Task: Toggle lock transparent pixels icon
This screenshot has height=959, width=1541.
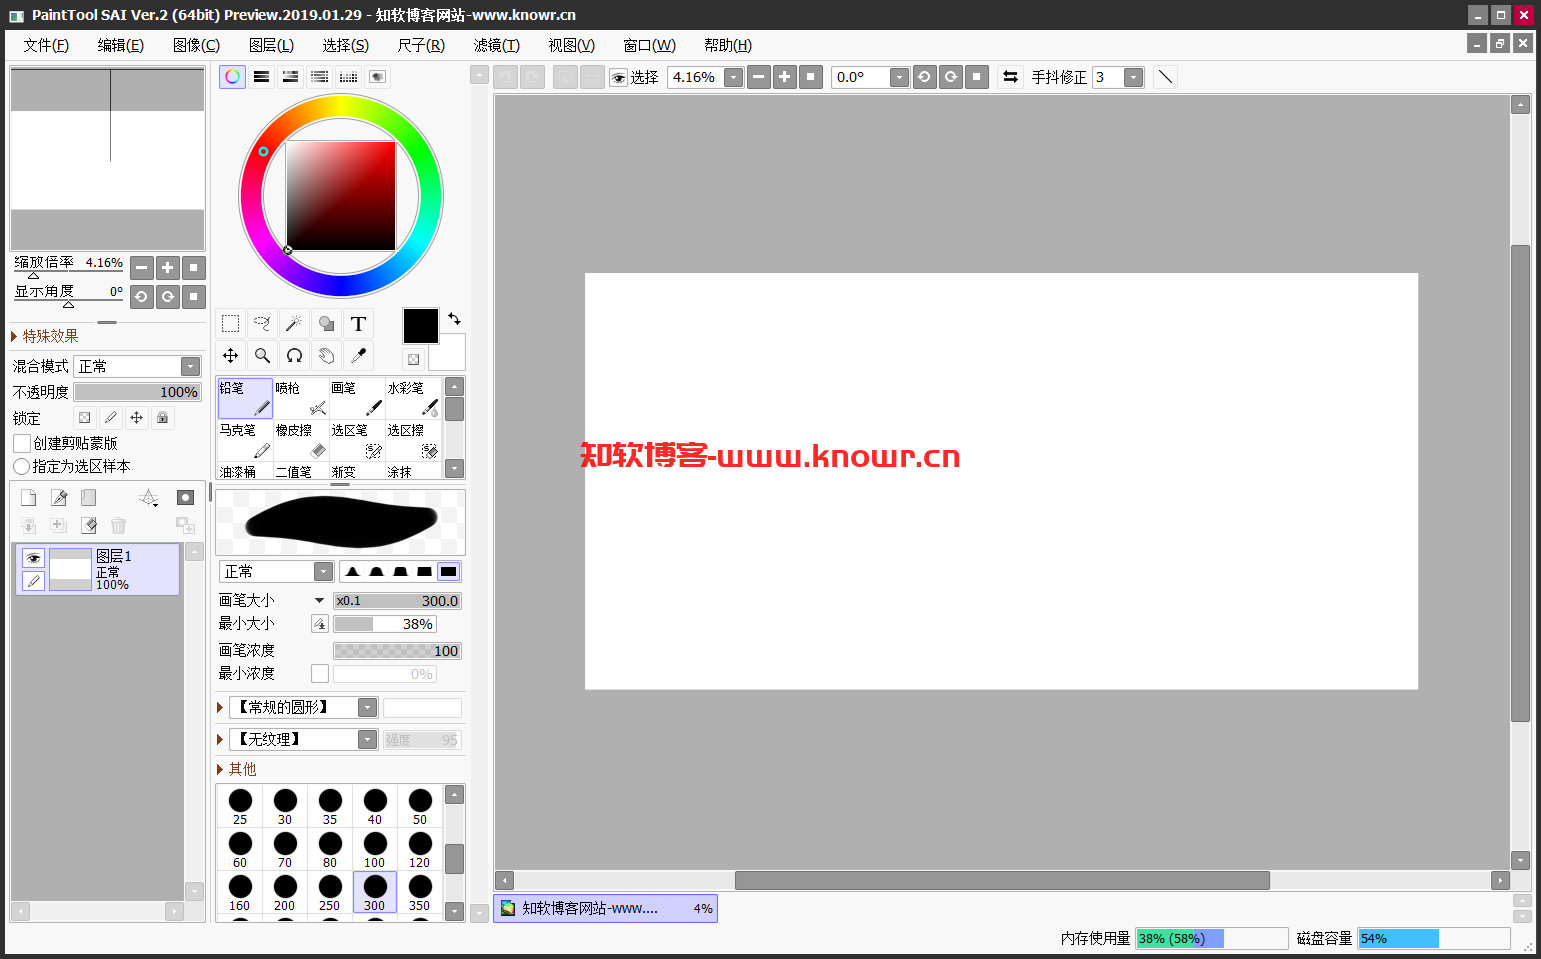Action: 84,418
